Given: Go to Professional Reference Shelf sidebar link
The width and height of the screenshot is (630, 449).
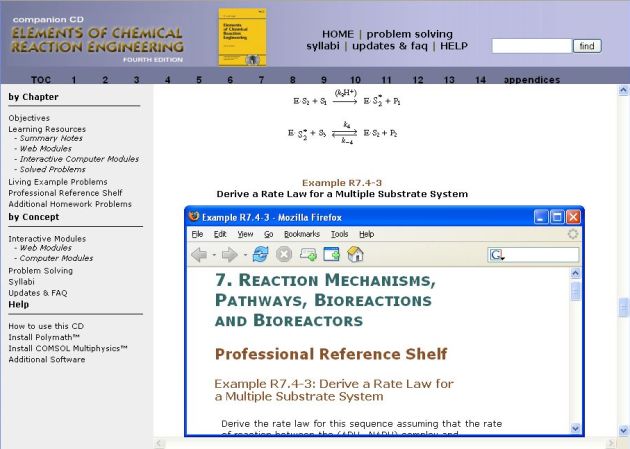Looking at the screenshot, I should [65, 193].
